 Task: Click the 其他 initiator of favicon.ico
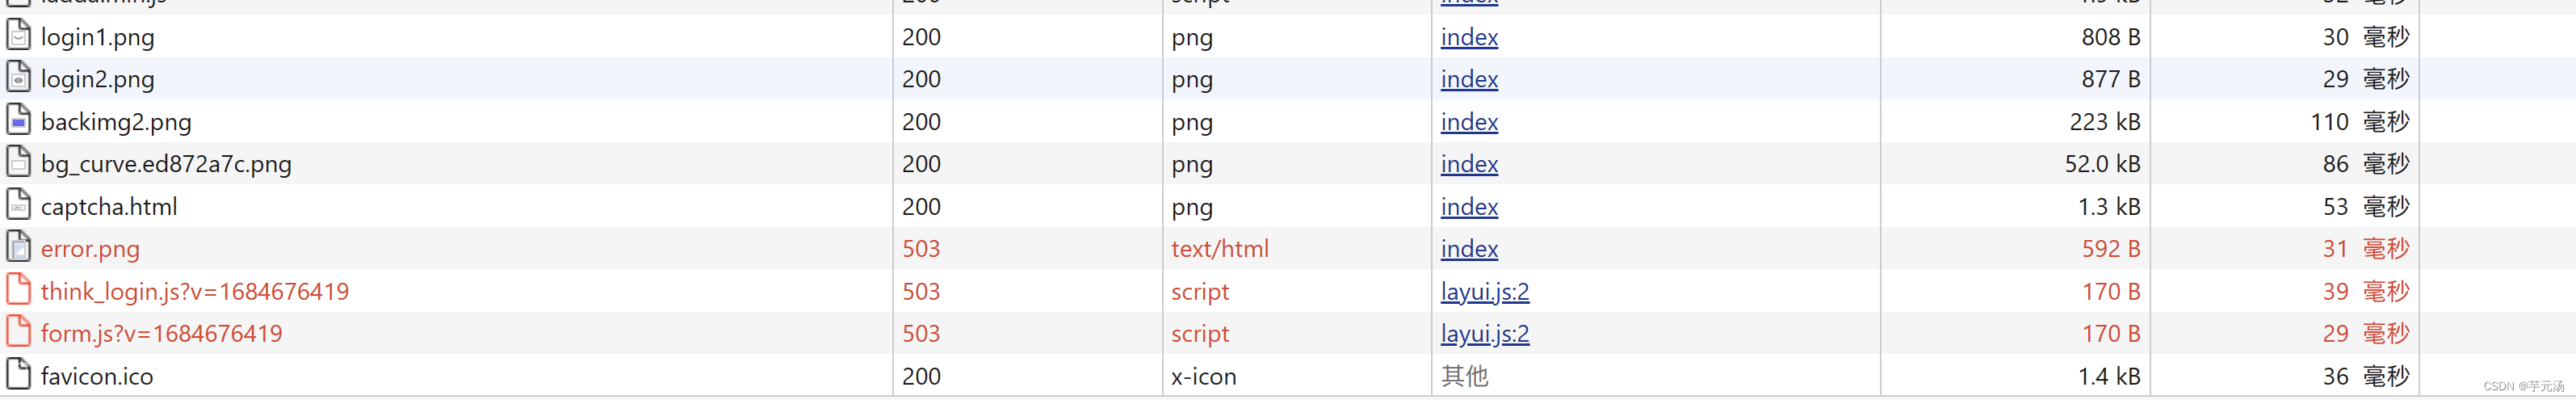click(x=1465, y=376)
